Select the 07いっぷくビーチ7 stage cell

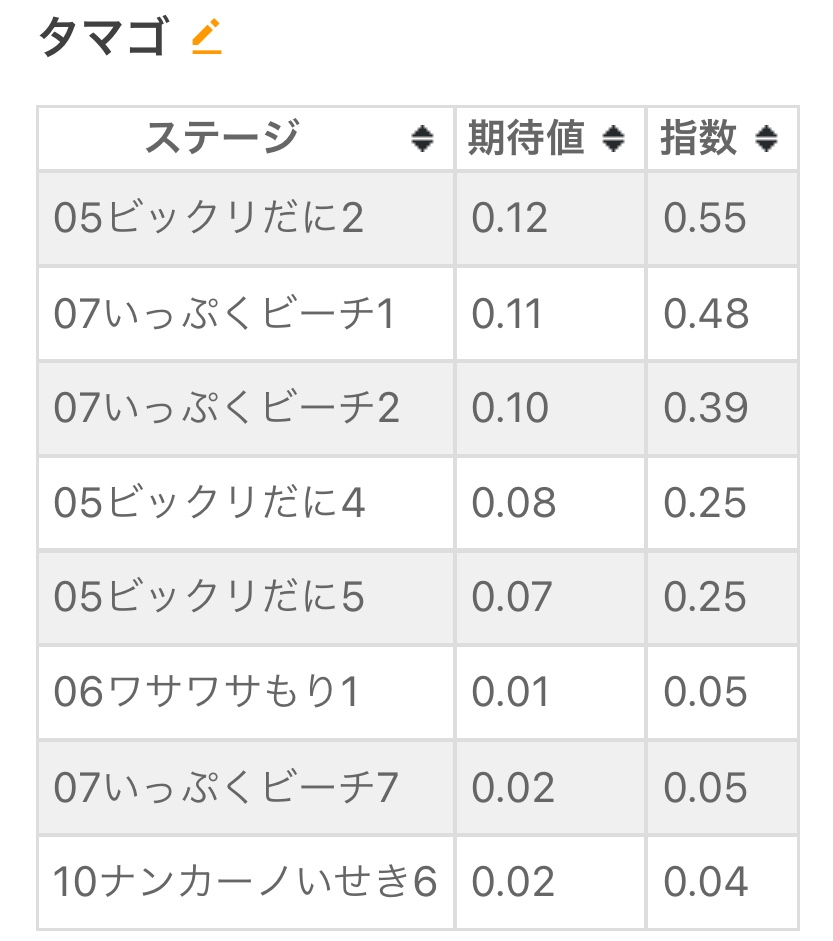coord(227,788)
